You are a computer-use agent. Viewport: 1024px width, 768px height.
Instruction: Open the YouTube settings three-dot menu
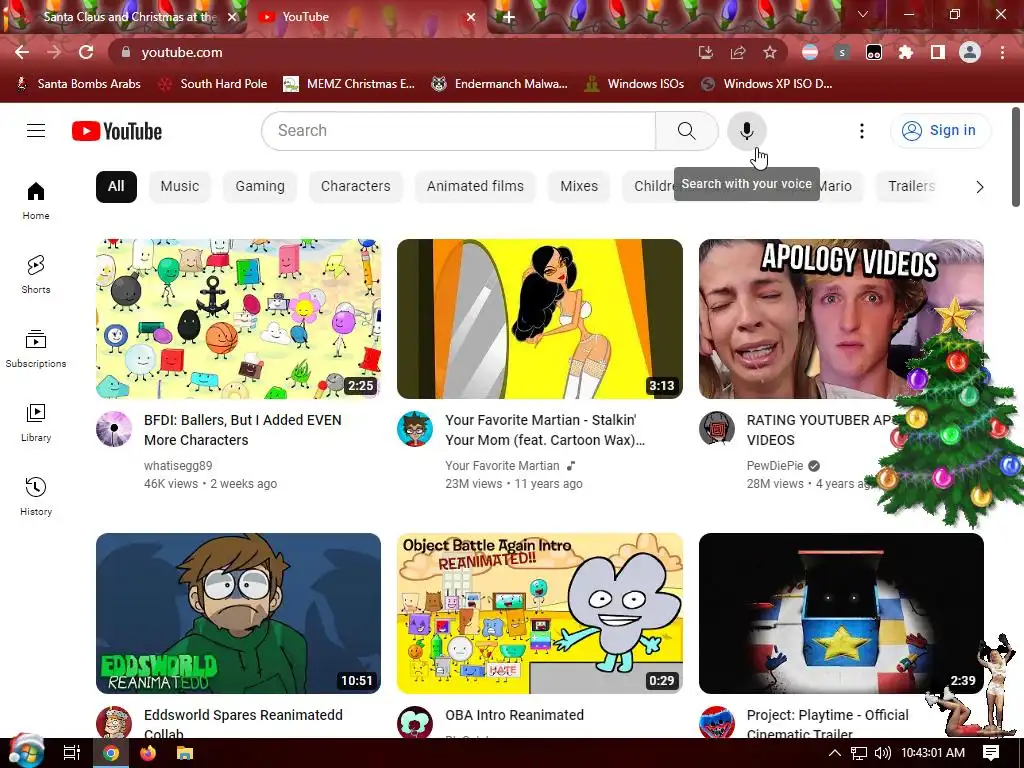coord(861,131)
